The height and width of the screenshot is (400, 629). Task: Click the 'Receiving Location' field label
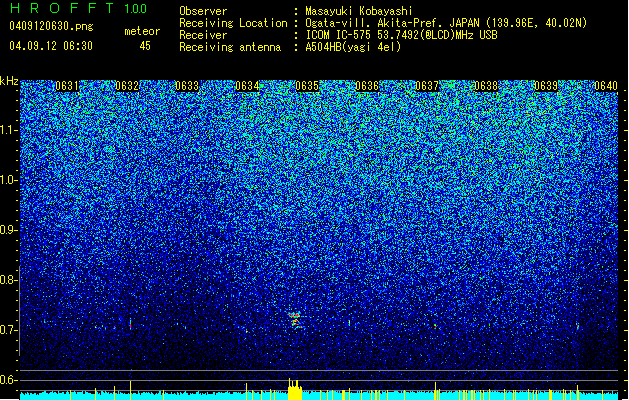click(x=233, y=23)
